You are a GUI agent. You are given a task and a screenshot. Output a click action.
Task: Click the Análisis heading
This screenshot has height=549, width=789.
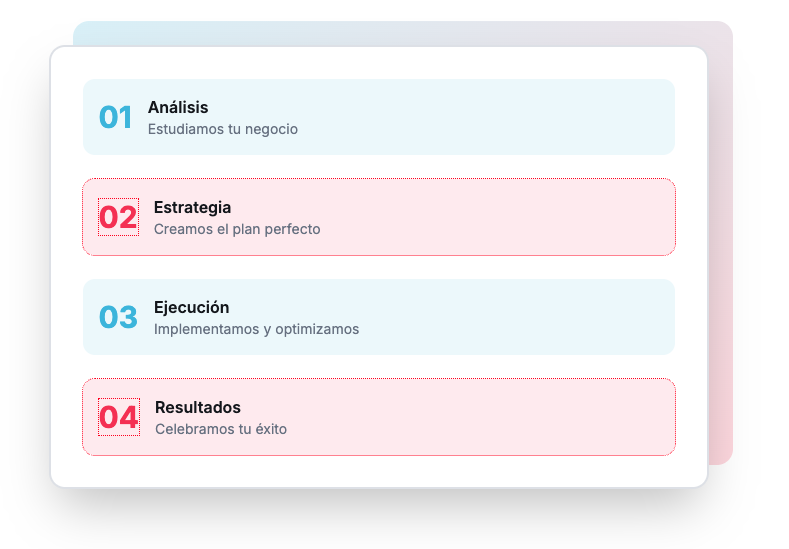178,107
